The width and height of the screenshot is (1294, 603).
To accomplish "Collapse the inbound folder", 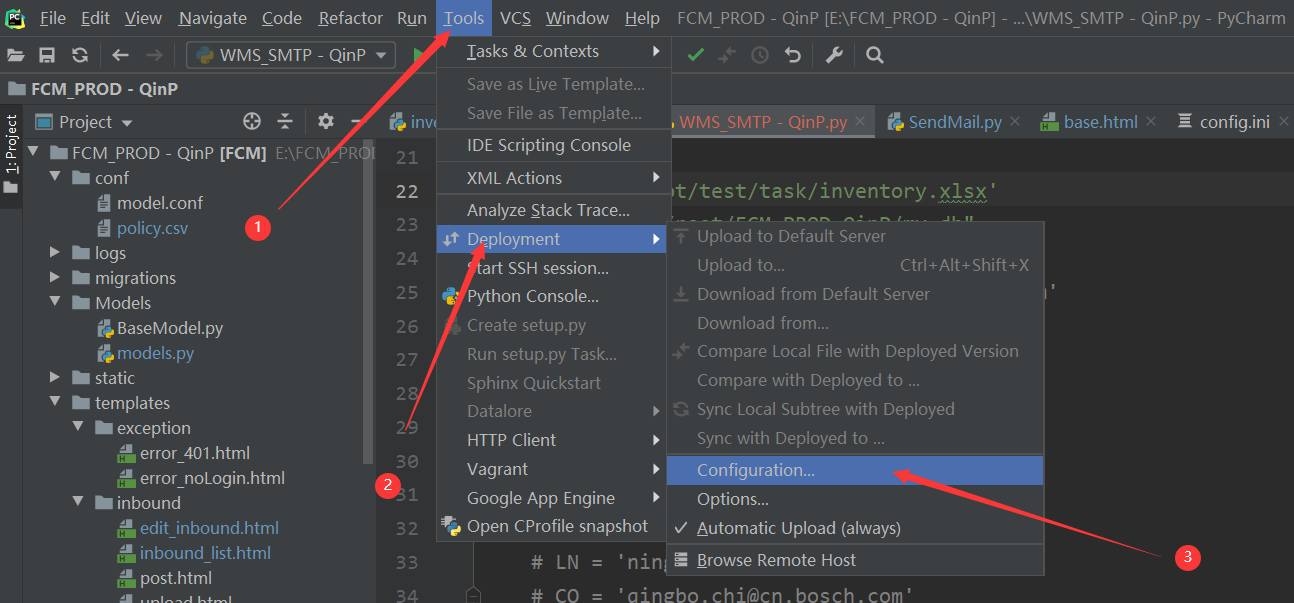I will (x=77, y=503).
